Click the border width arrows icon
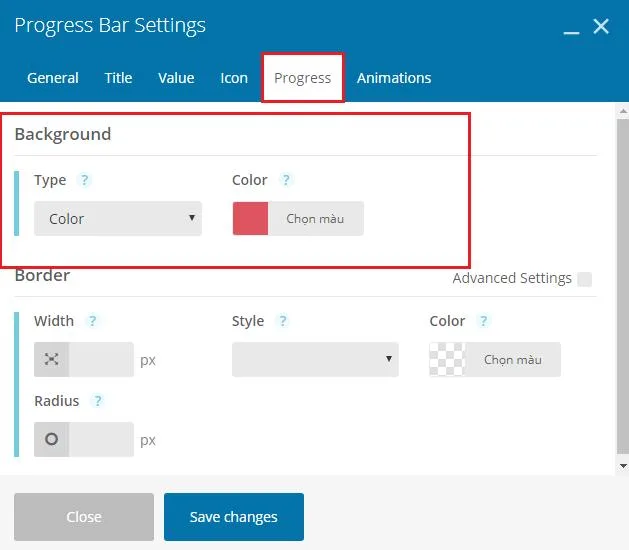 [x=51, y=360]
